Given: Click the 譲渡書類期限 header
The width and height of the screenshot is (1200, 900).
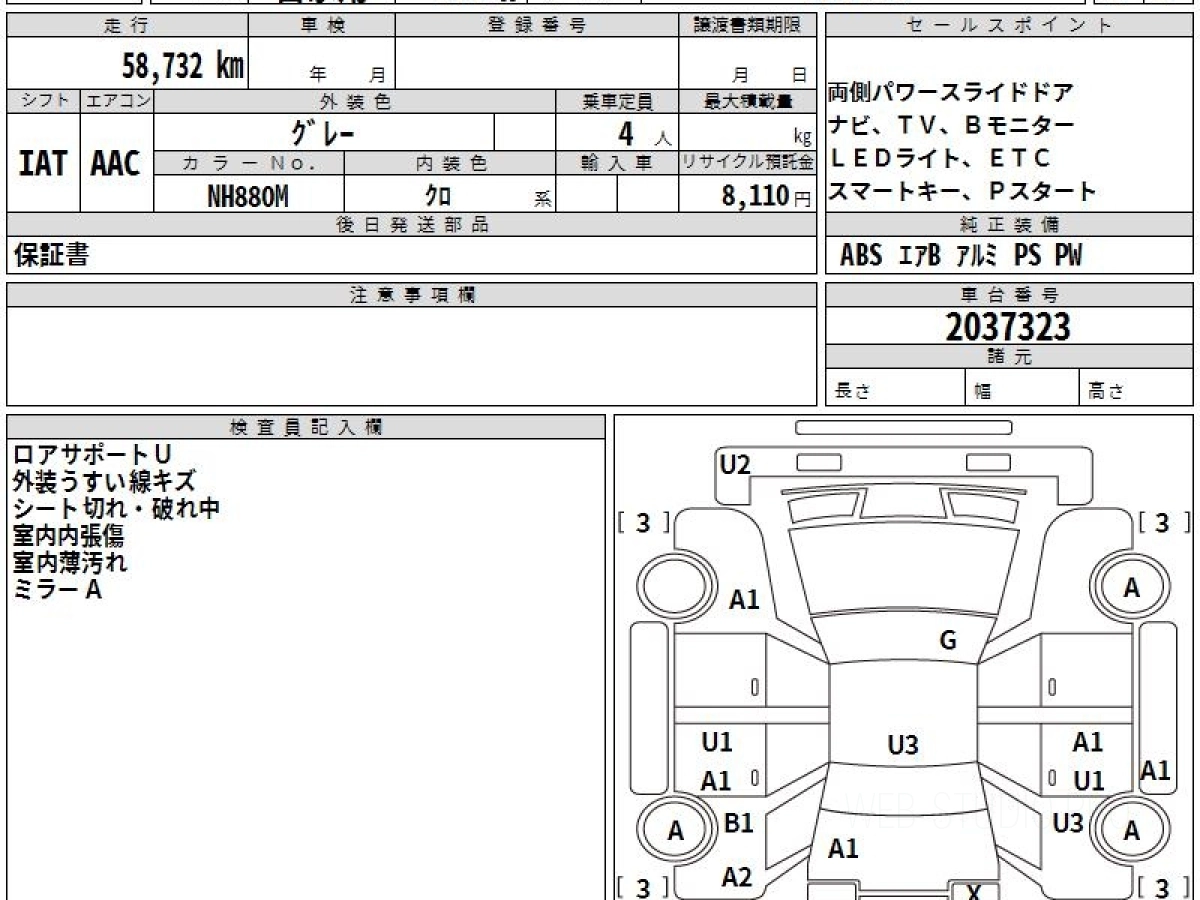Looking at the screenshot, I should [748, 26].
